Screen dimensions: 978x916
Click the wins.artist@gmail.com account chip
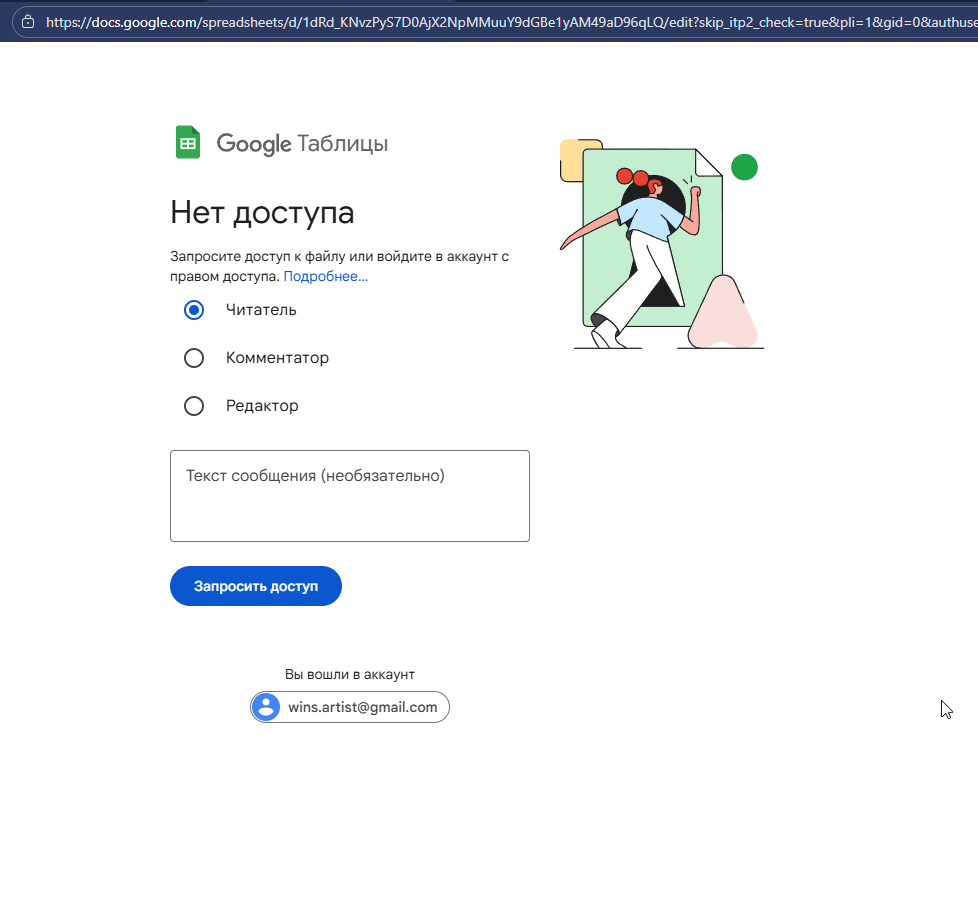pyautogui.click(x=350, y=707)
